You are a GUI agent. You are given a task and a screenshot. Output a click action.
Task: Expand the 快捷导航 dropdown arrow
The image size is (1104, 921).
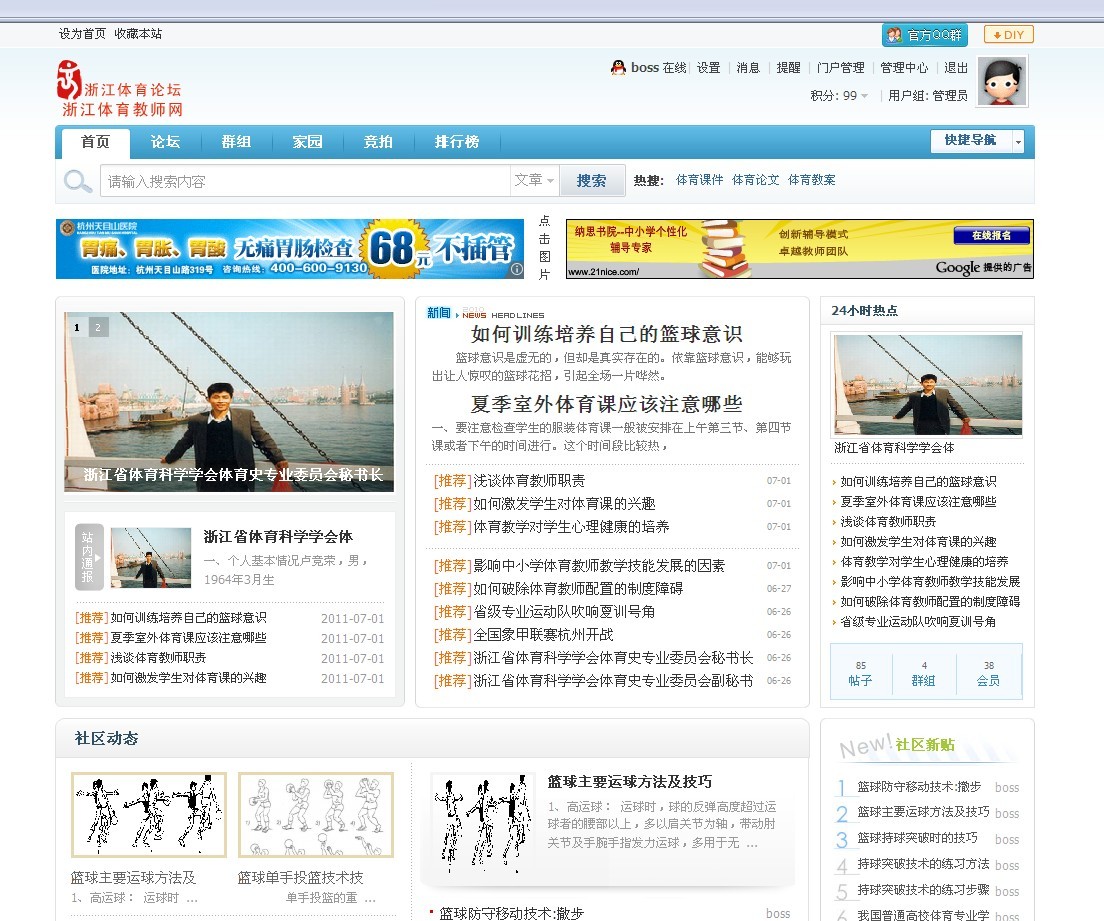coord(1018,142)
